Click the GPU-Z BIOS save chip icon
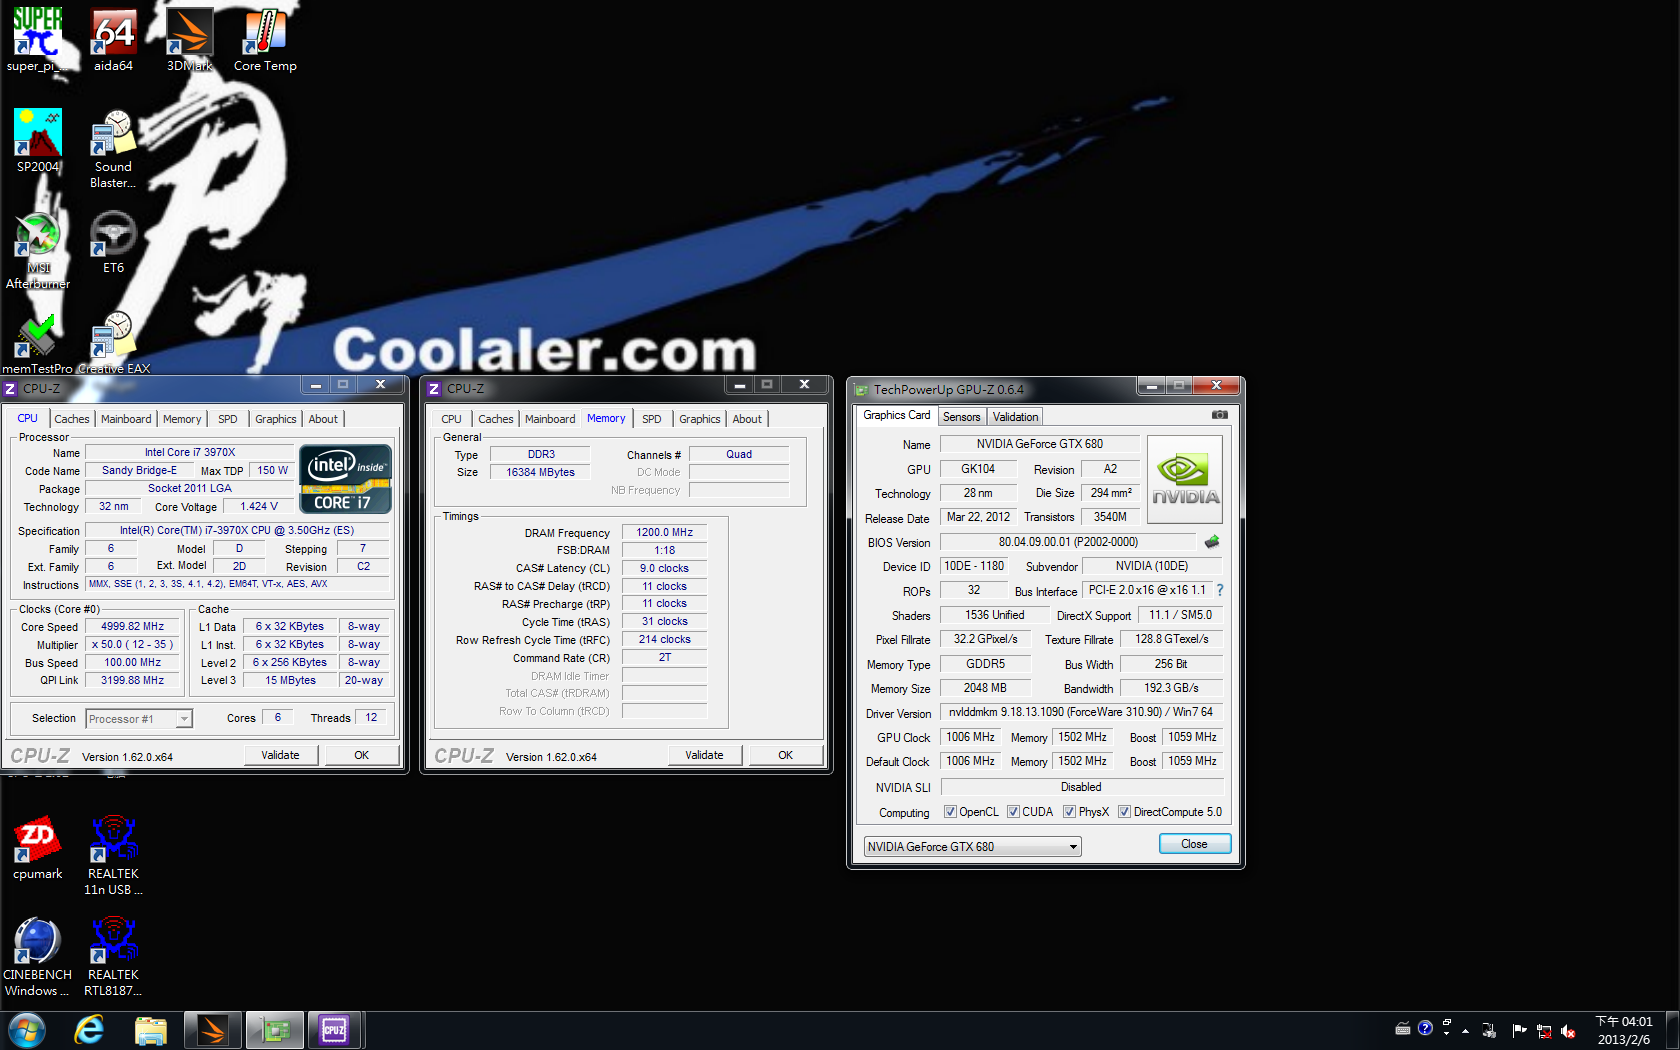 pos(1212,542)
